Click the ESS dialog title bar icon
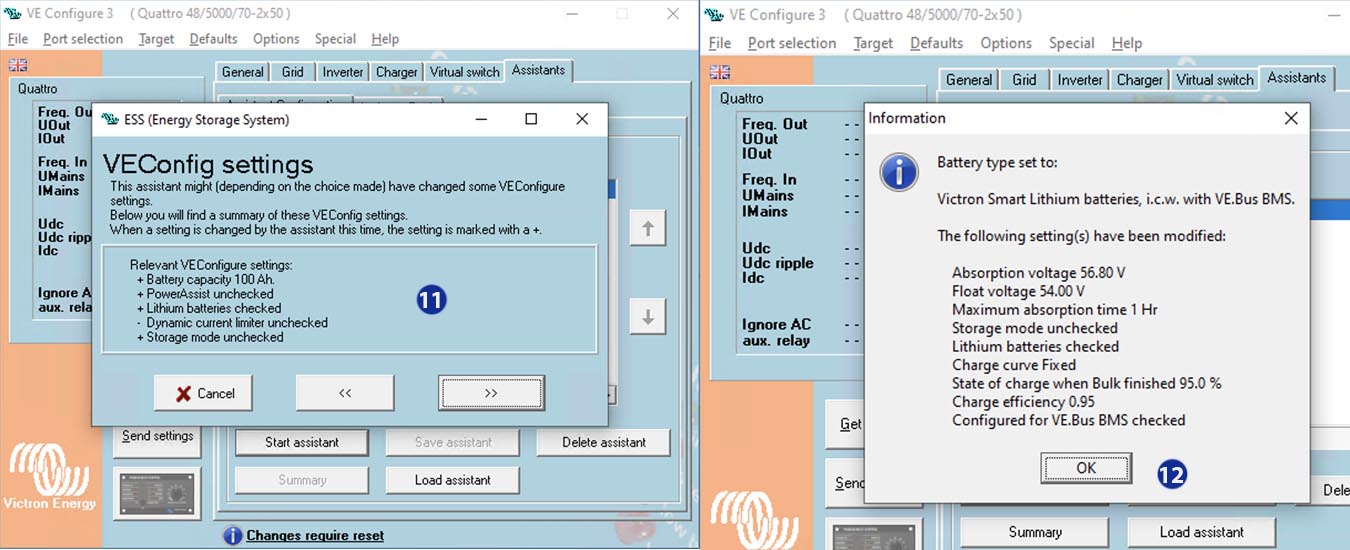 [x=110, y=119]
